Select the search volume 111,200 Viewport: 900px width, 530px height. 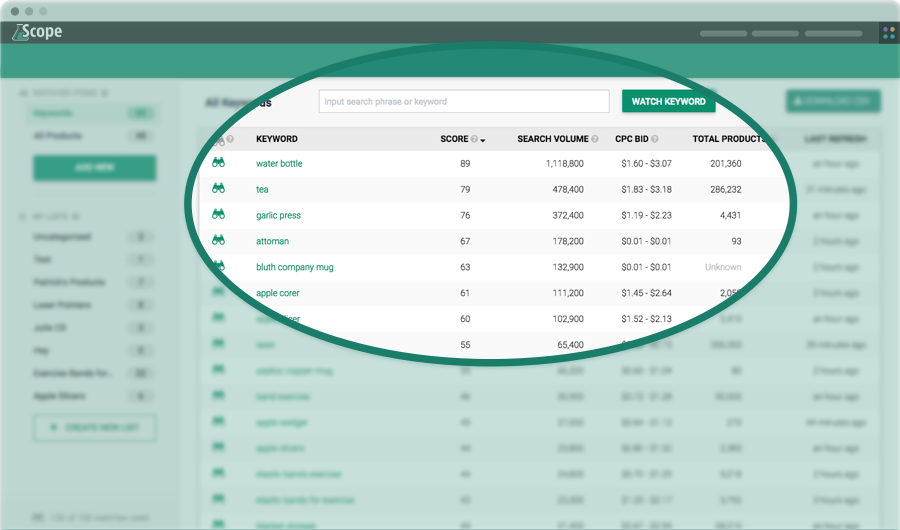click(568, 293)
